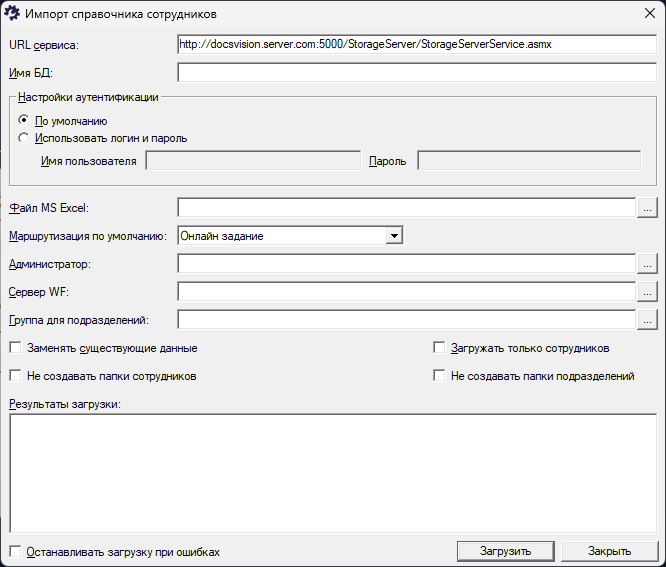The height and width of the screenshot is (567, 666).
Task: Focus the URL сервиса input field
Action: (416, 45)
